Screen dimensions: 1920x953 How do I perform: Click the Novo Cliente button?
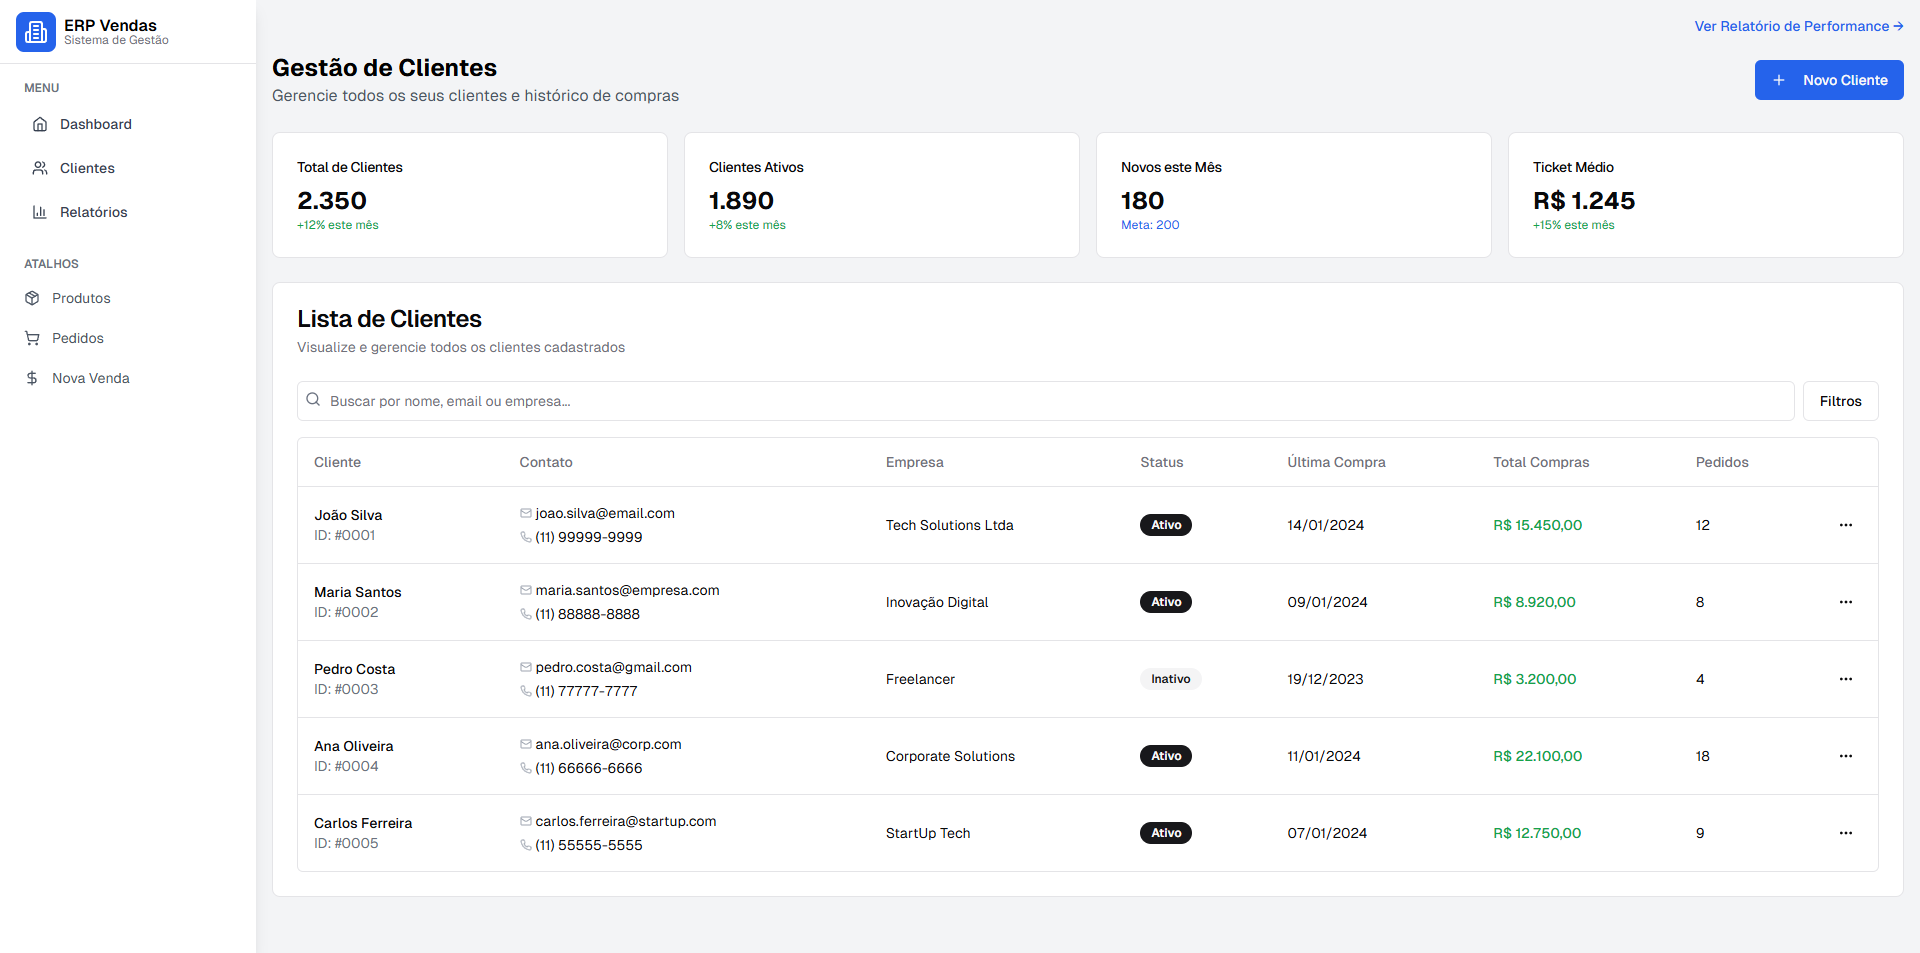tap(1829, 80)
